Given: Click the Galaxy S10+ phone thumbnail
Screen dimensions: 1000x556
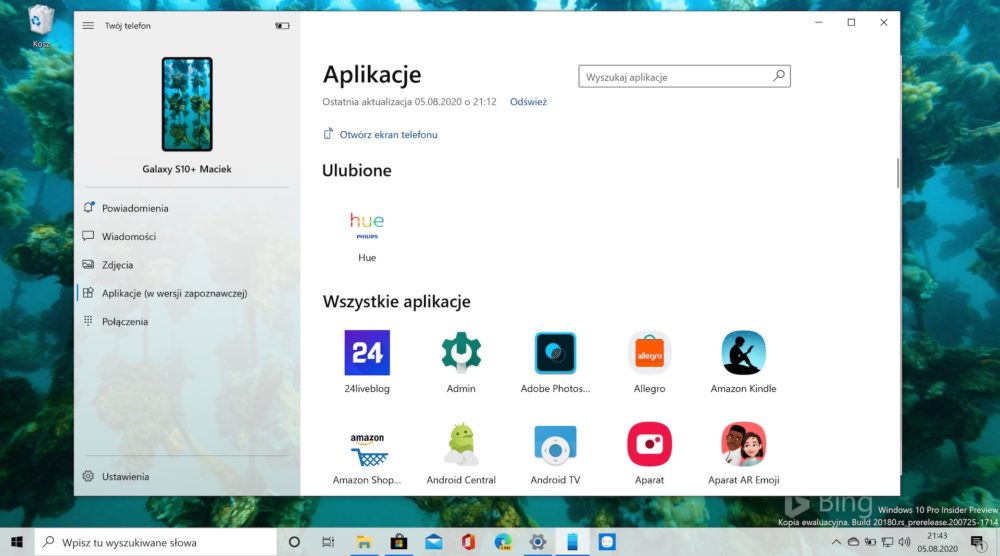Looking at the screenshot, I should click(x=187, y=104).
